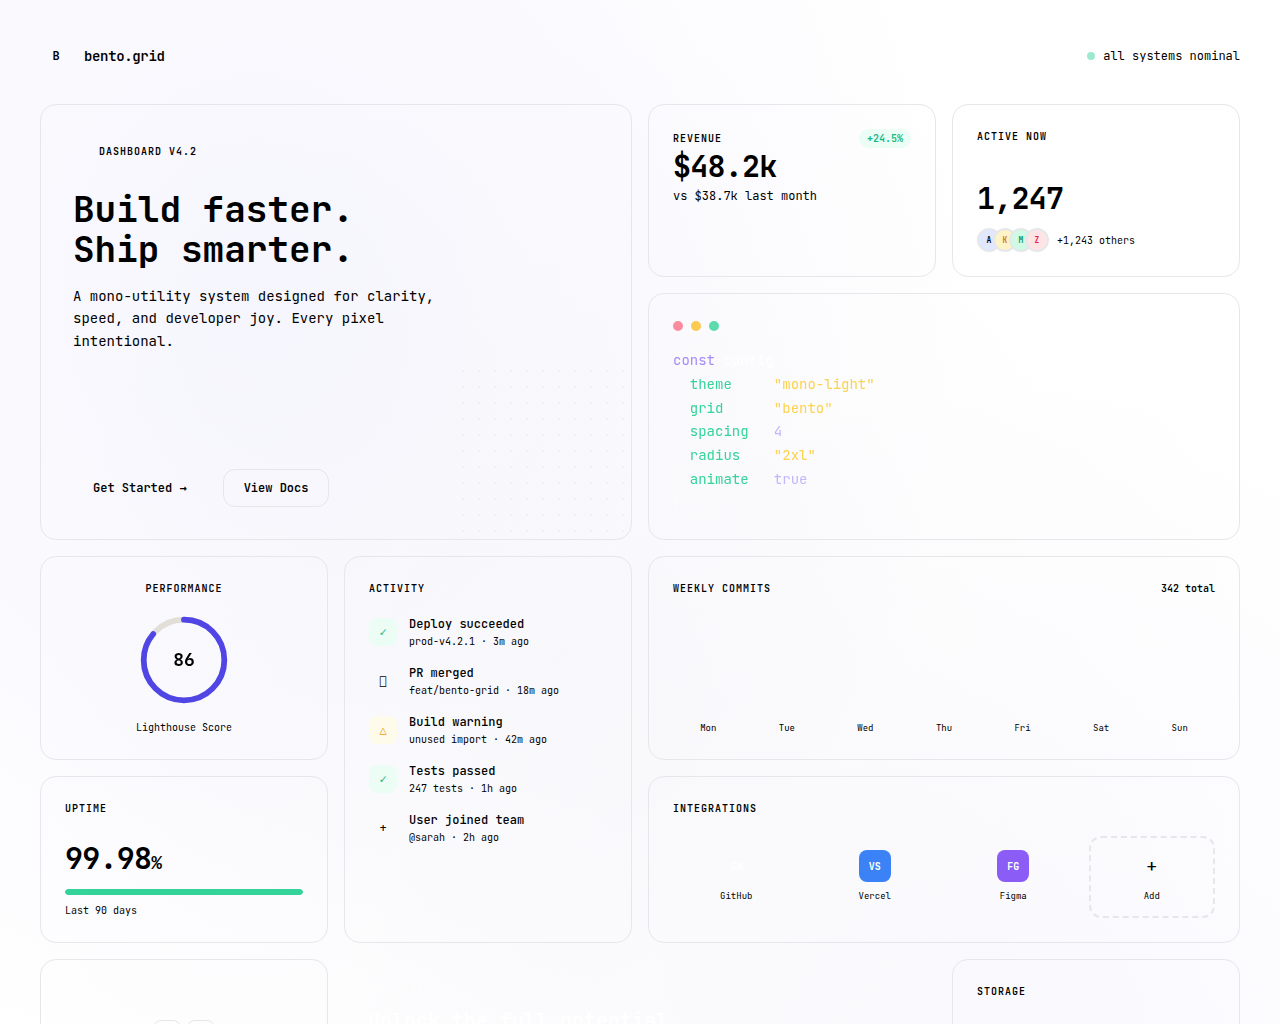
Task: Add a new integration tile
Action: (1151, 877)
